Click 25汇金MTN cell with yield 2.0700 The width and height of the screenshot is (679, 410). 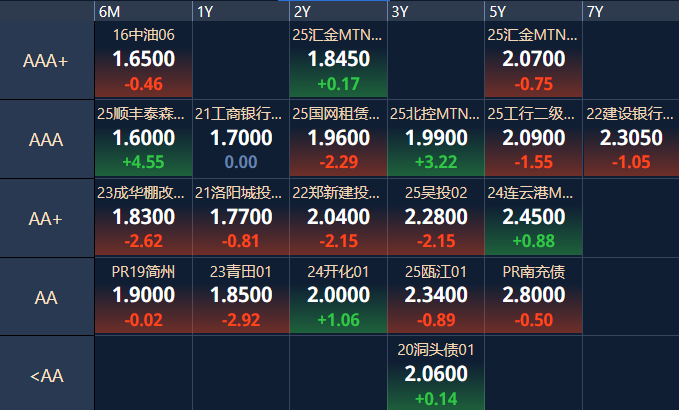[534, 60]
